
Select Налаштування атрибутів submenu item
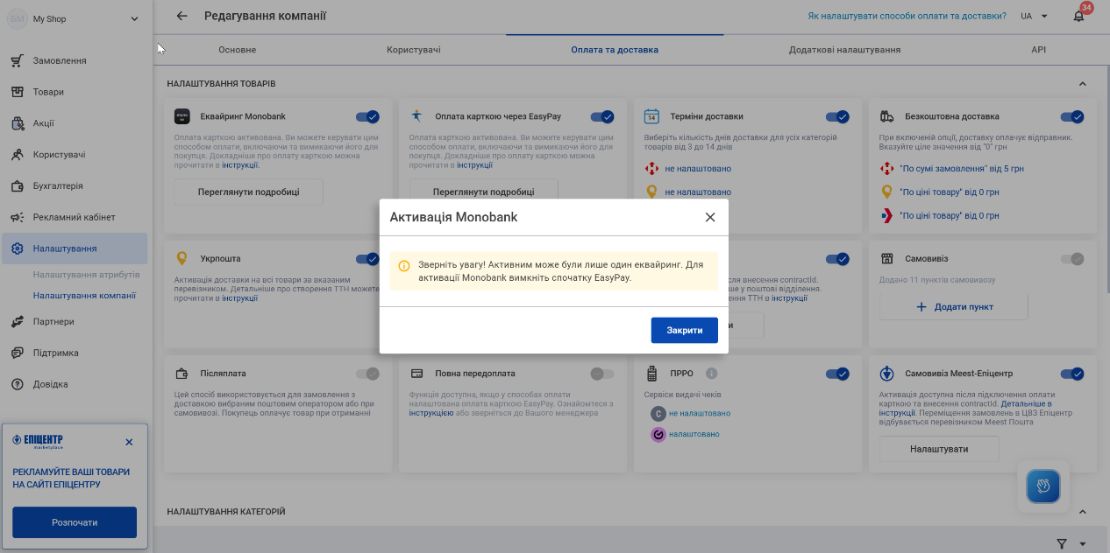[x=86, y=275]
